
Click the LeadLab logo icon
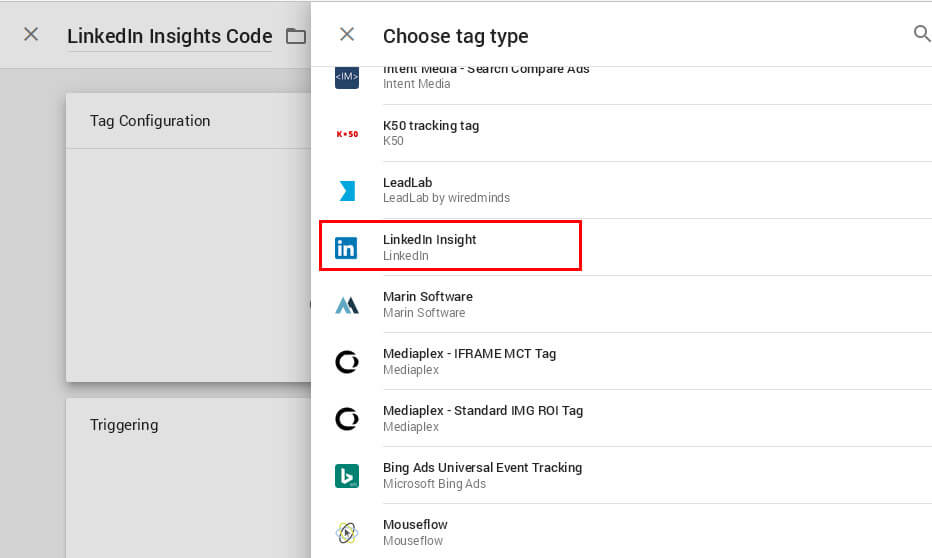click(x=347, y=191)
